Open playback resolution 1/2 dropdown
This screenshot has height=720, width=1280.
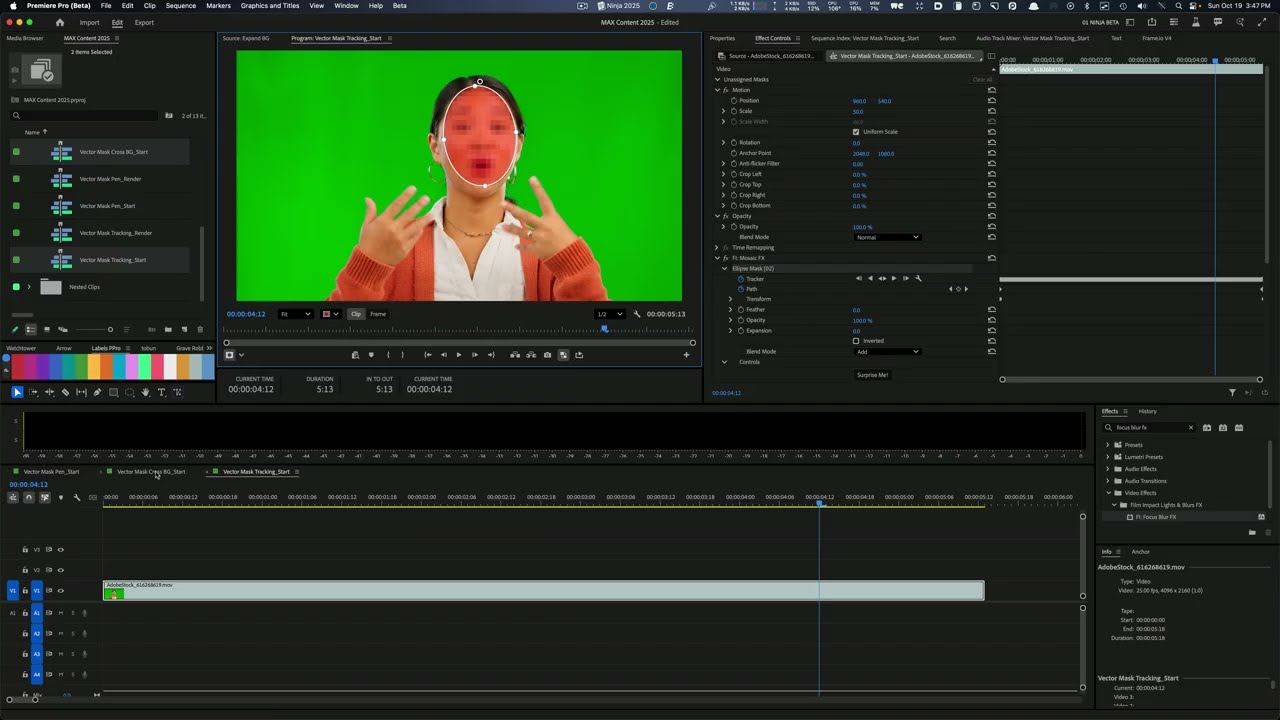[609, 314]
